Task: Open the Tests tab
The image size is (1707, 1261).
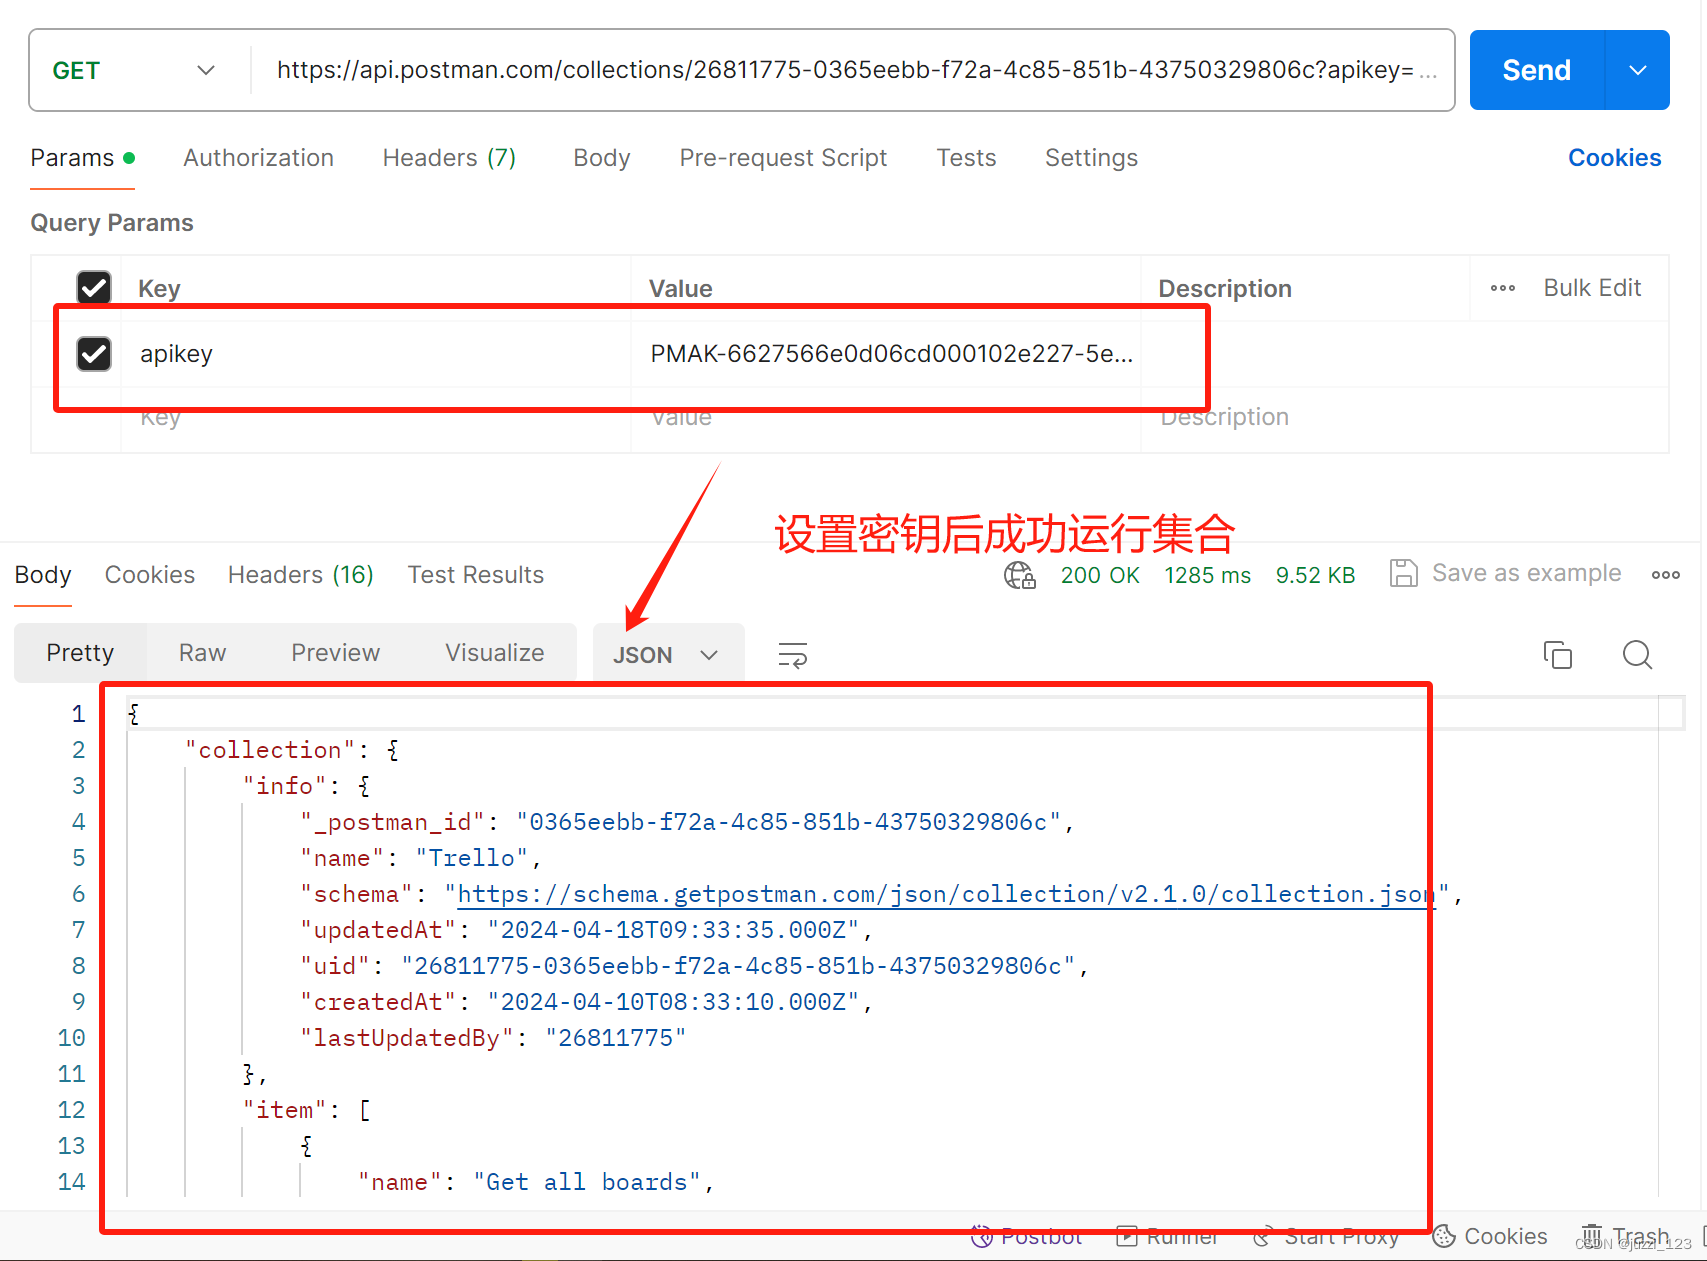Action: coord(966,158)
